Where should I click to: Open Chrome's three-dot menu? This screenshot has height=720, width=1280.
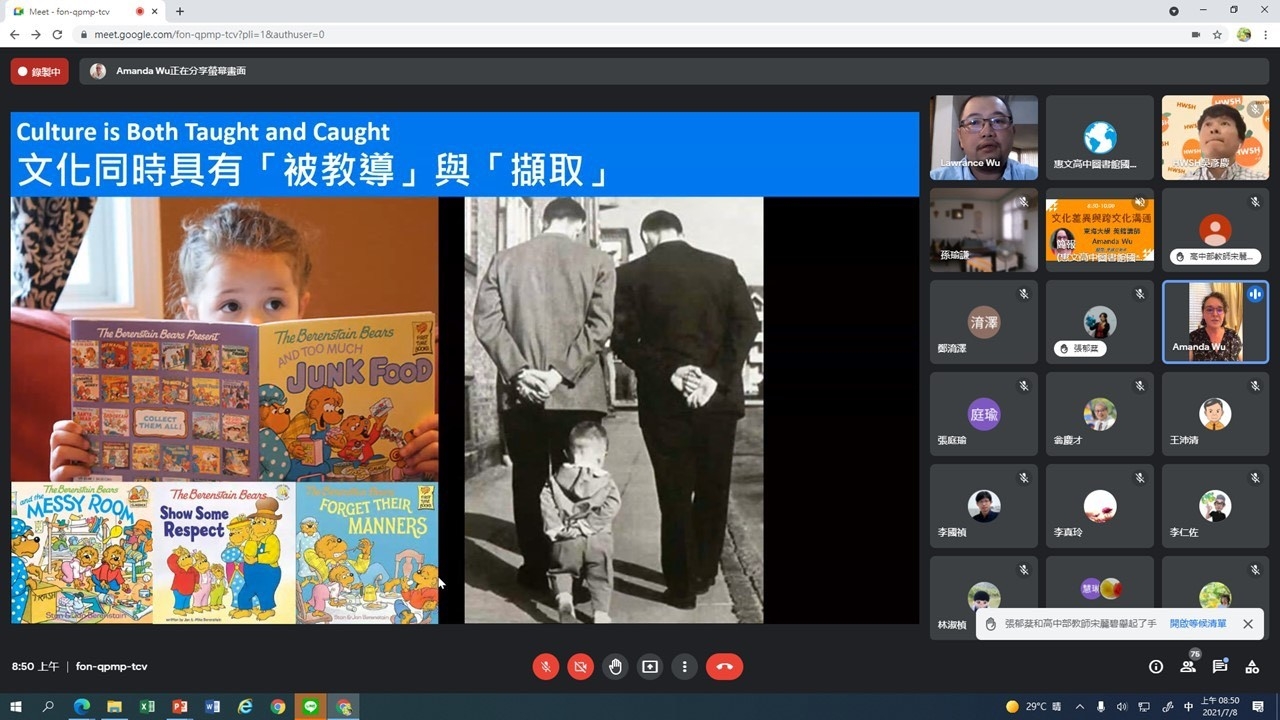(x=1266, y=34)
